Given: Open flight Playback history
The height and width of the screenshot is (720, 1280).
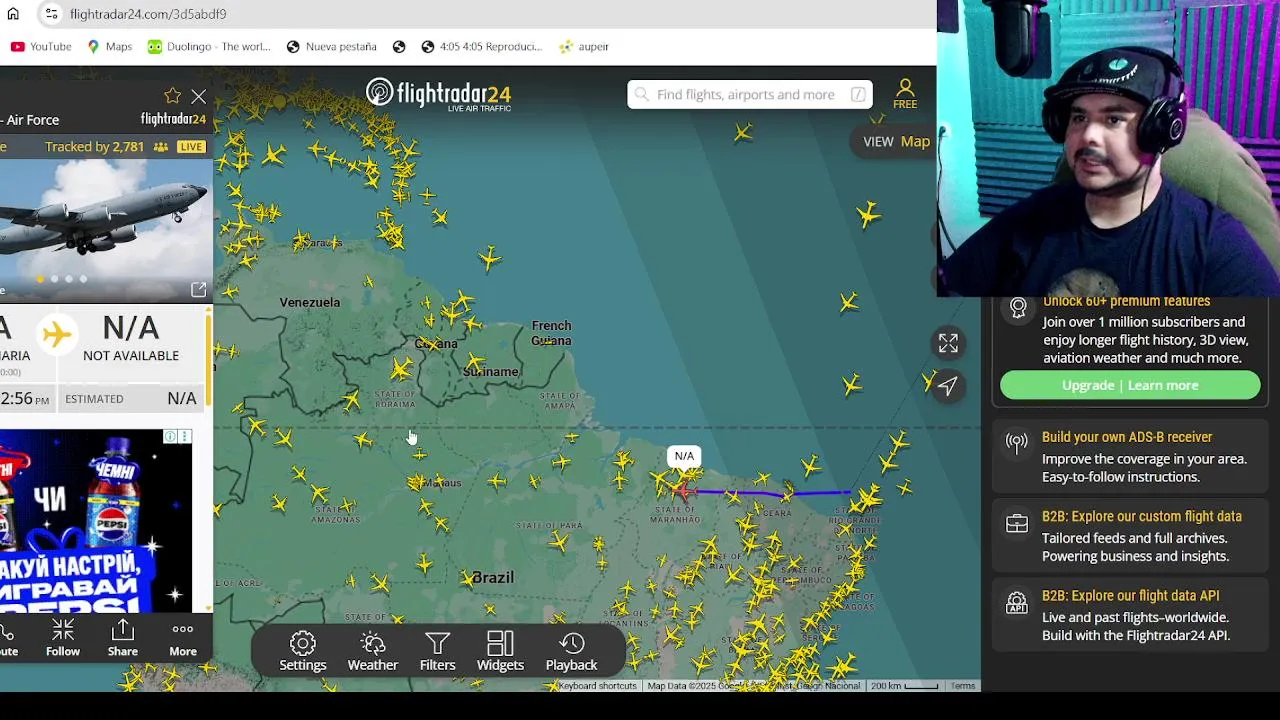Looking at the screenshot, I should pyautogui.click(x=571, y=652).
